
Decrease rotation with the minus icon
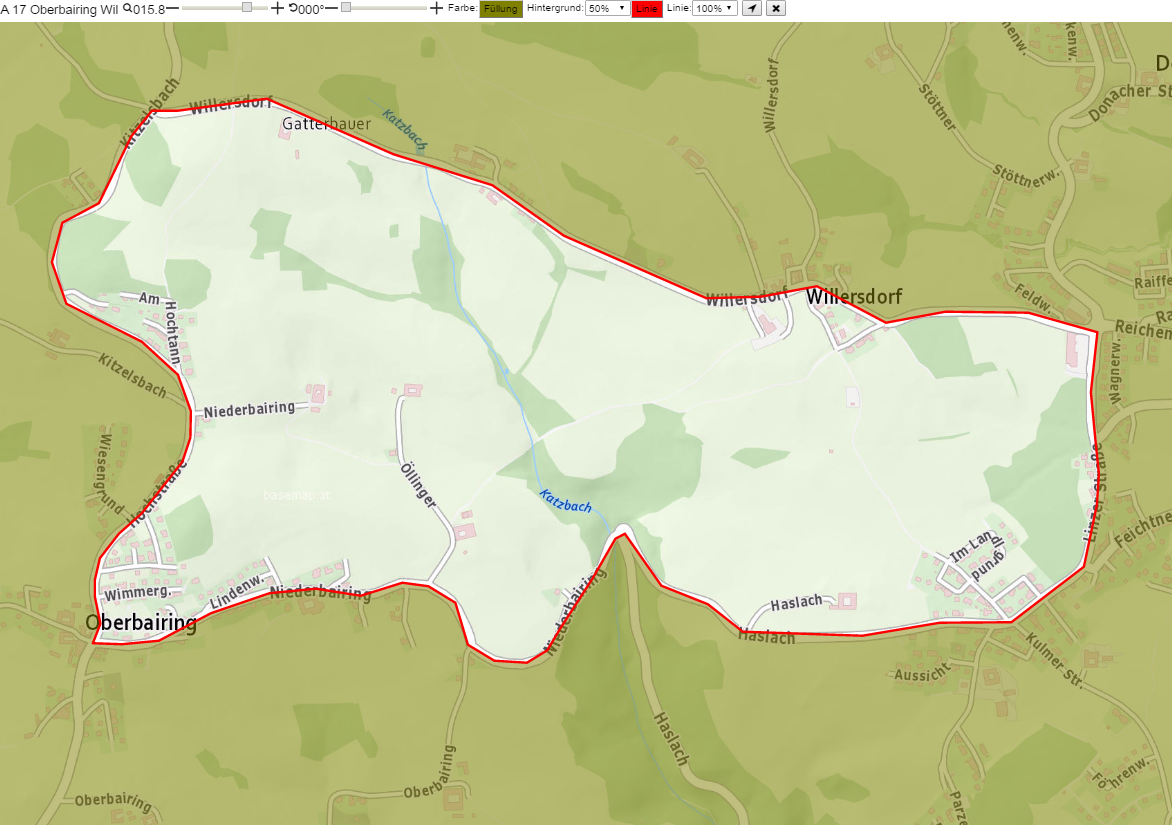(x=331, y=8)
